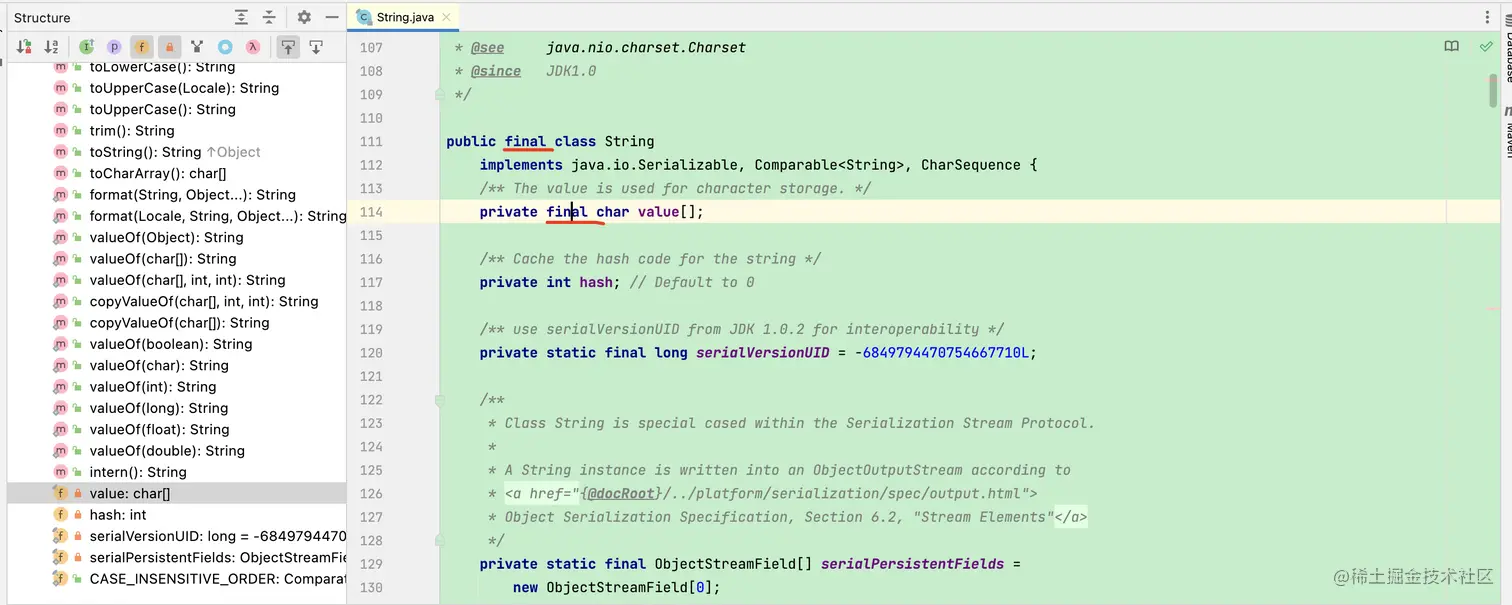Toggle Show Properties purple p icon
This screenshot has height=605, width=1512.
tap(114, 46)
